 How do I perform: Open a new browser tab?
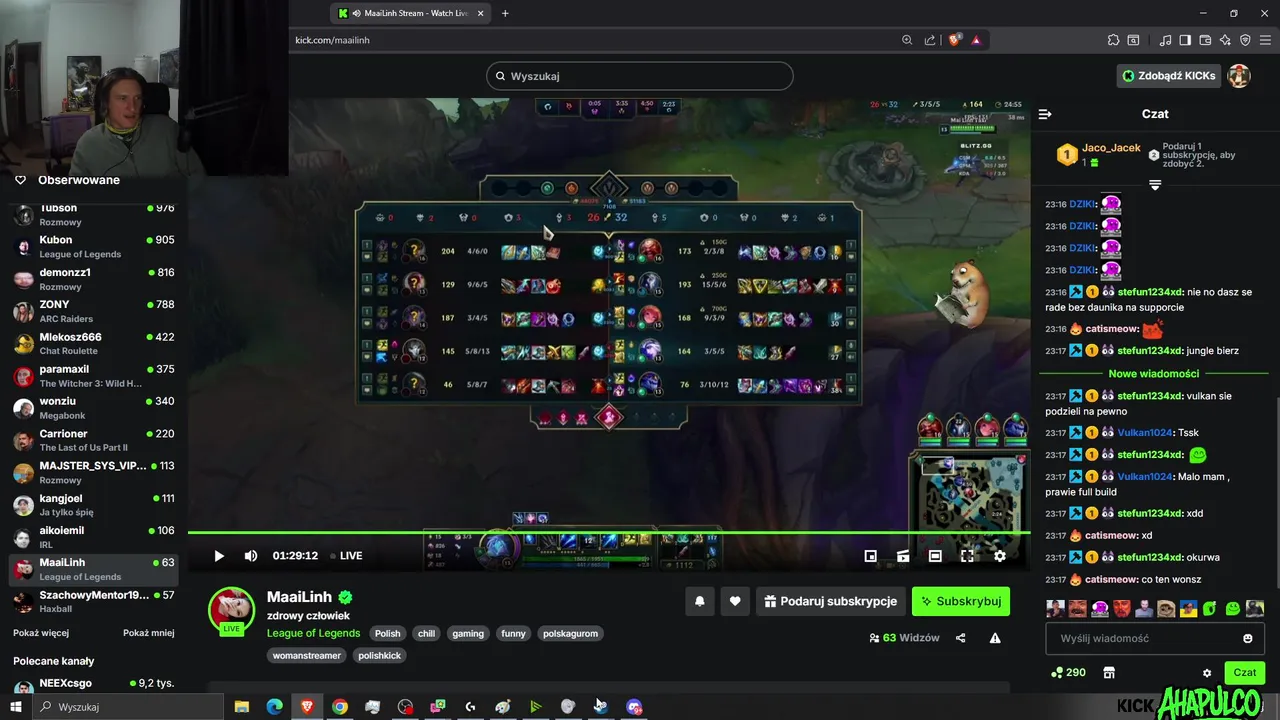click(x=505, y=13)
